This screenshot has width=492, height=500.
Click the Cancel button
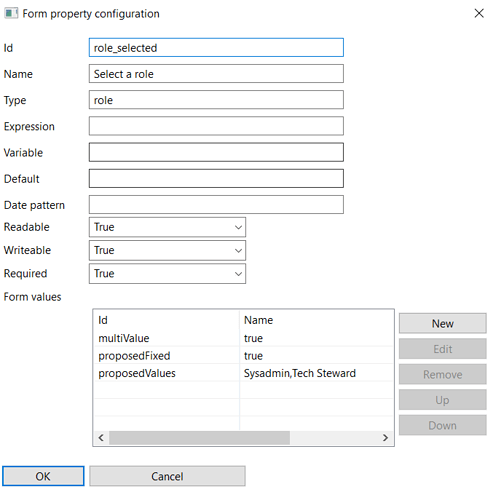(167, 476)
